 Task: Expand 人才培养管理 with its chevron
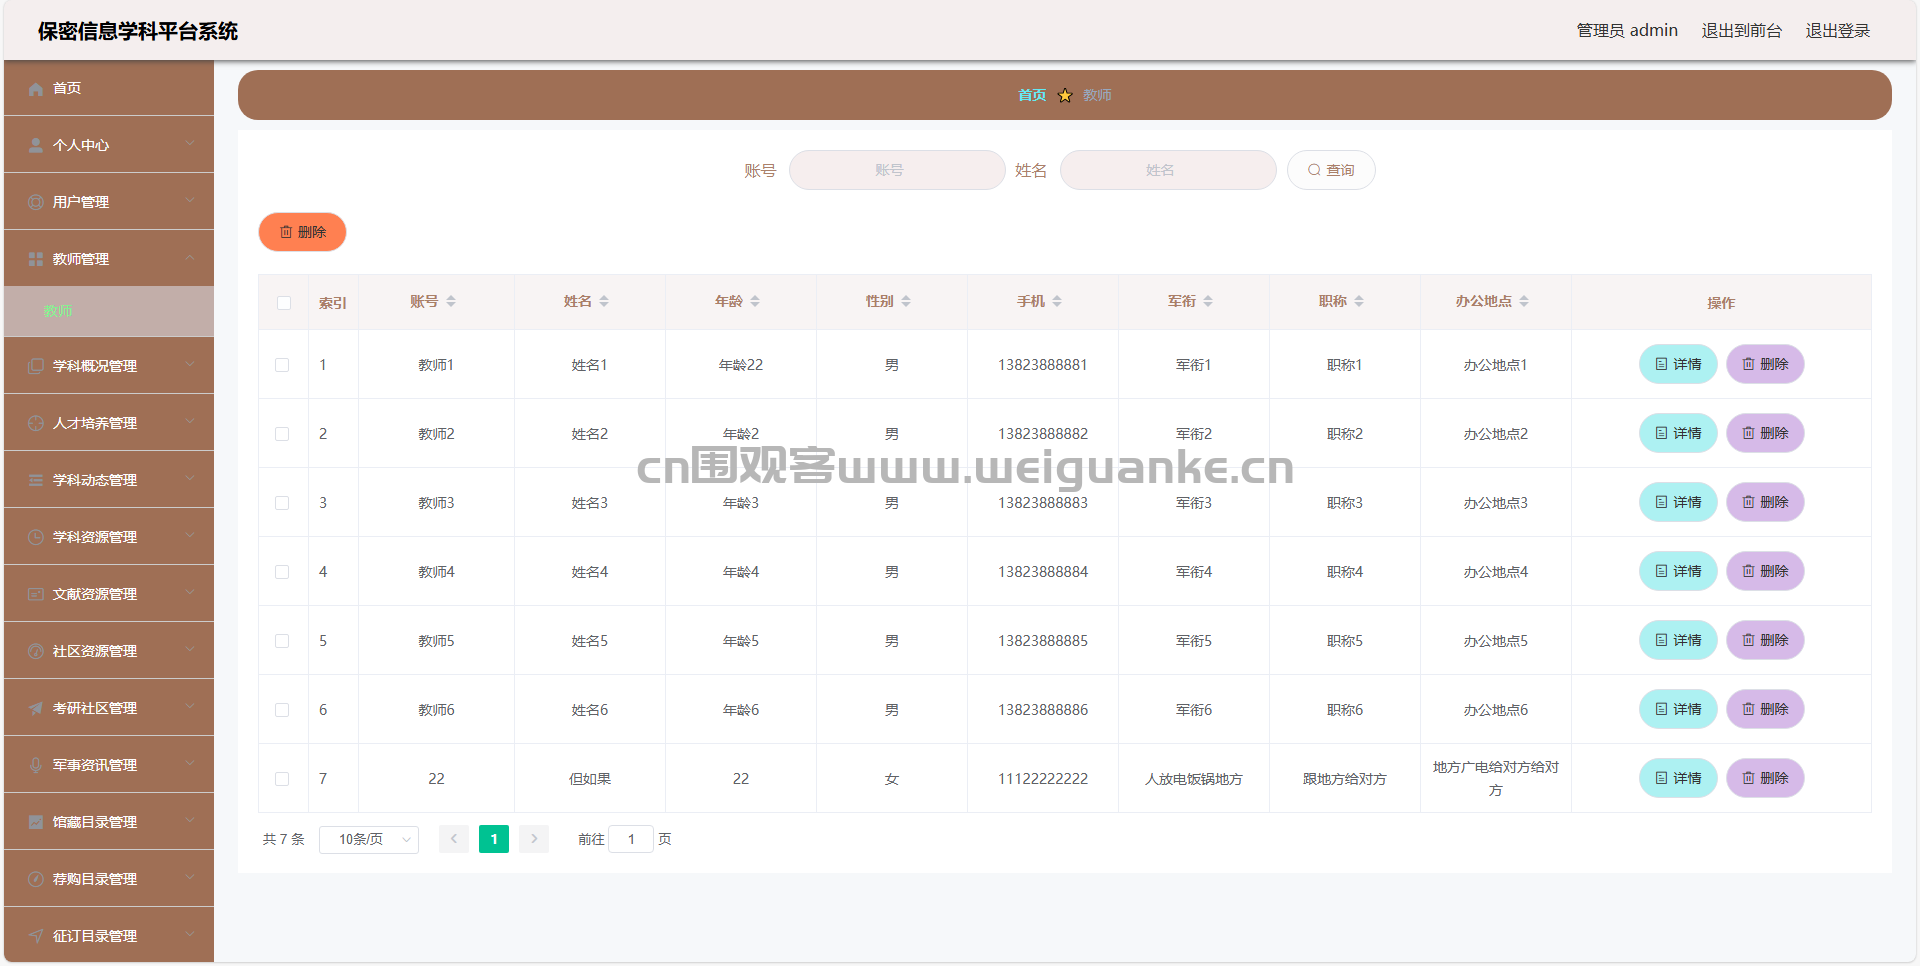tap(190, 422)
